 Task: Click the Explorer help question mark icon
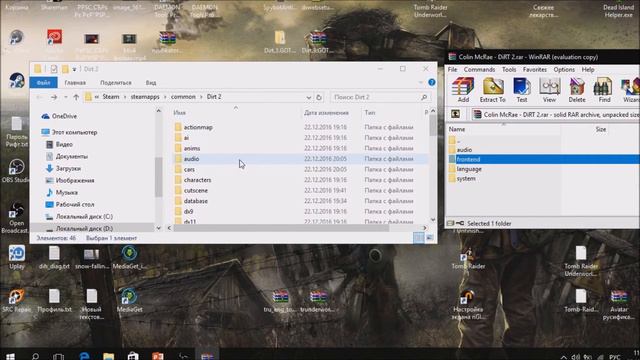[x=432, y=82]
